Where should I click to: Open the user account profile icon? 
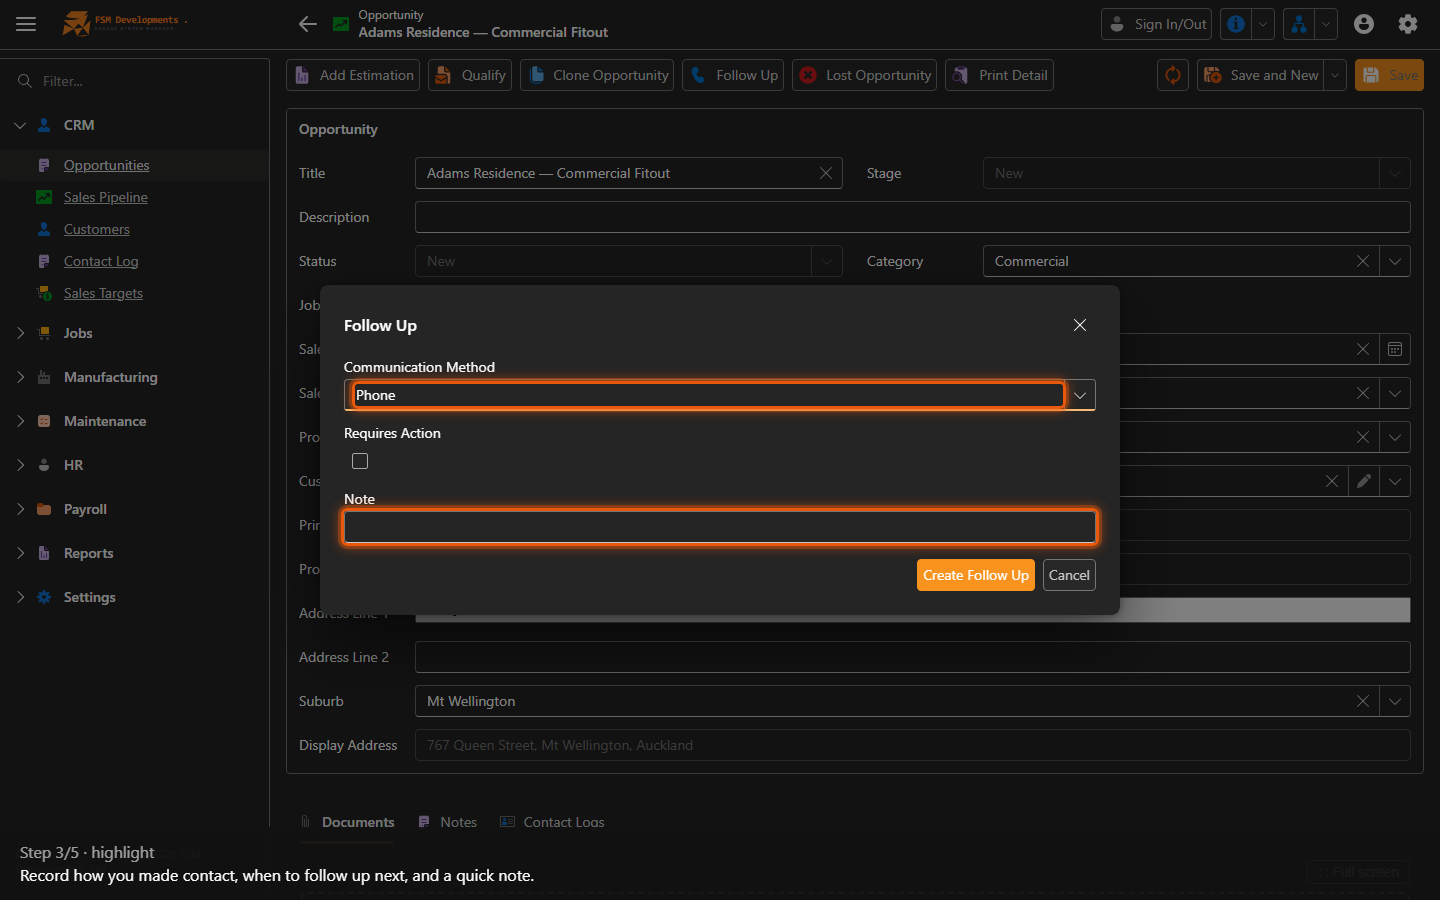1364,24
